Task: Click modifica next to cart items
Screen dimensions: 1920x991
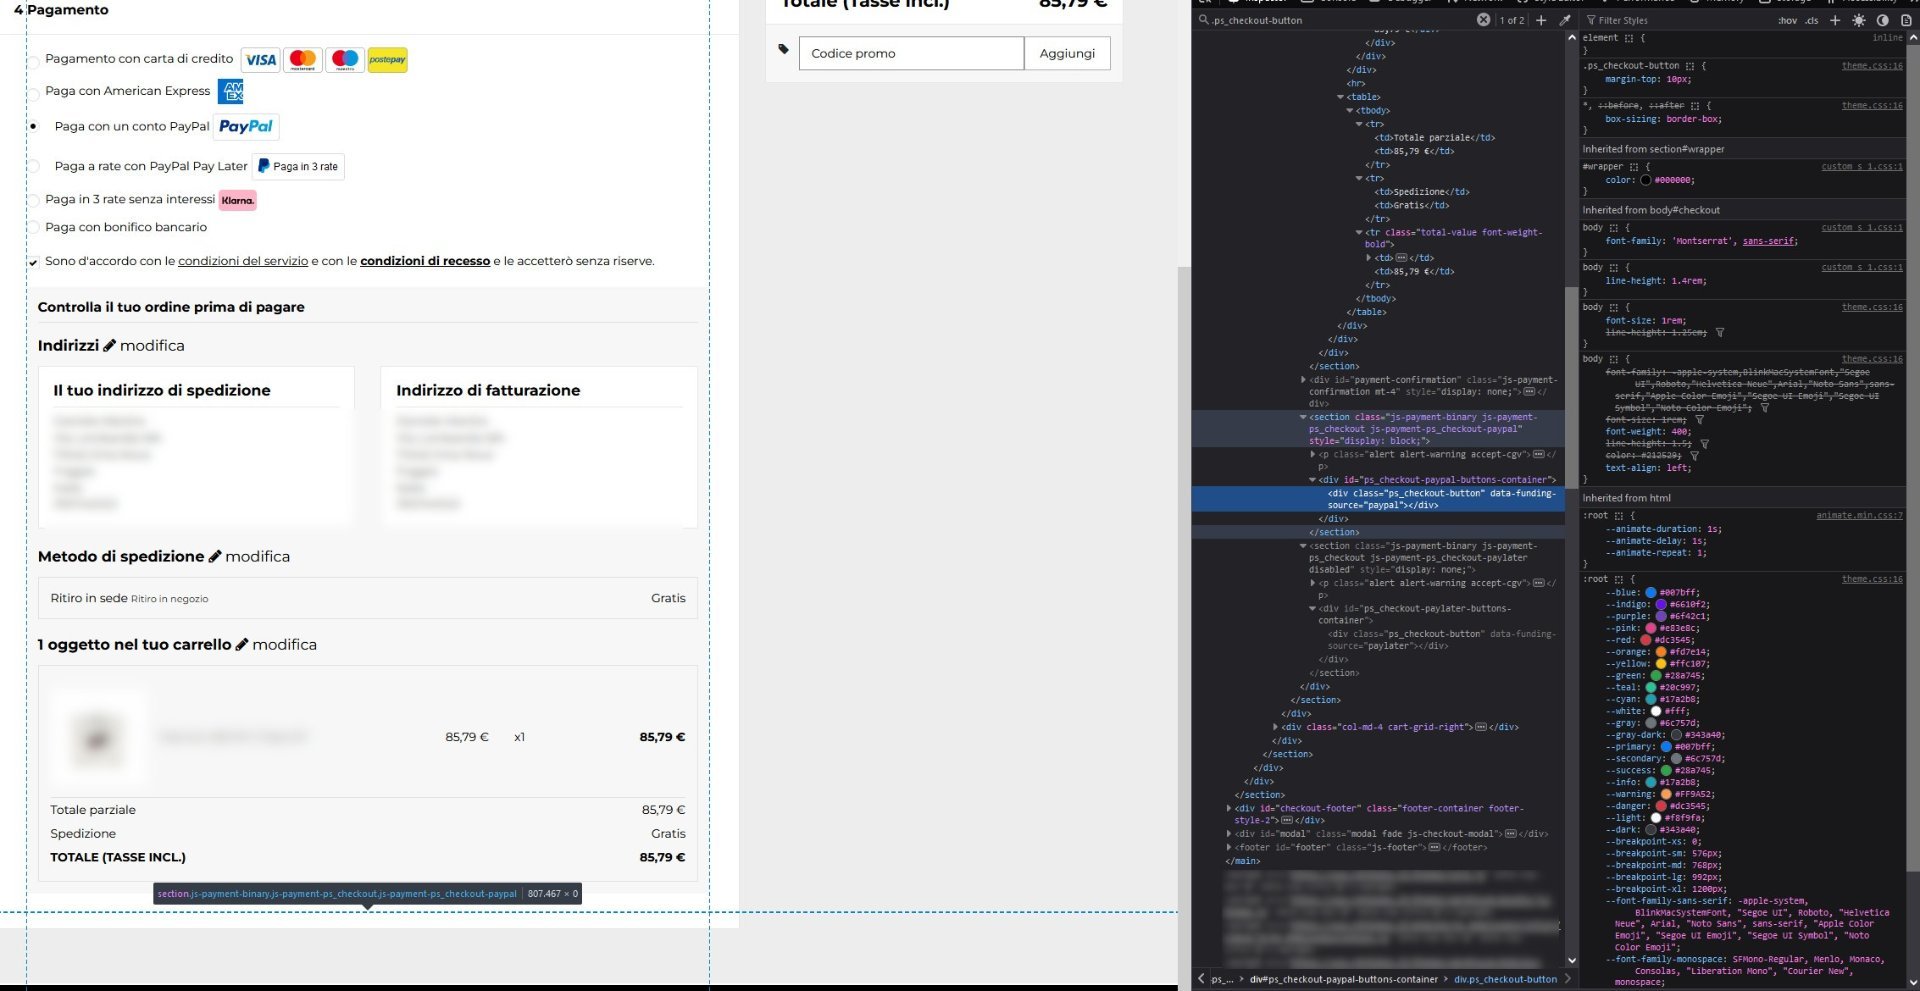Action: click(x=284, y=645)
